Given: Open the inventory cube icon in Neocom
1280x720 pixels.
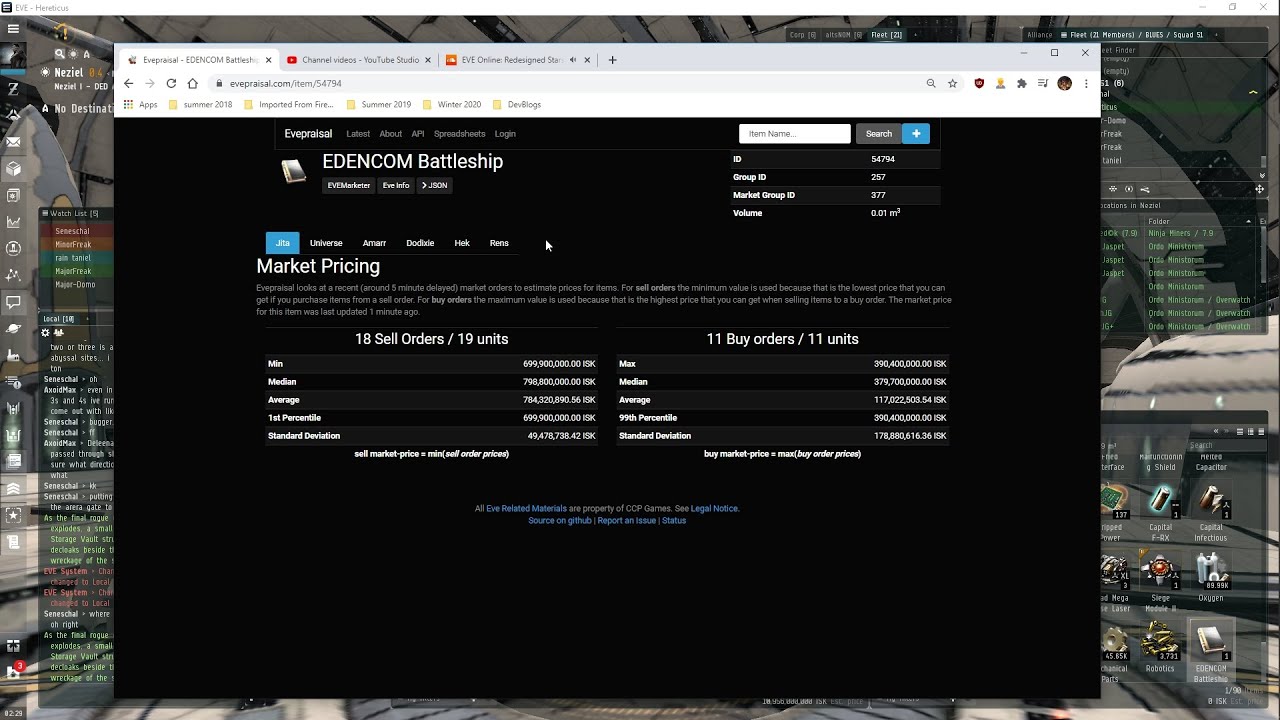Looking at the screenshot, I should (x=13, y=169).
